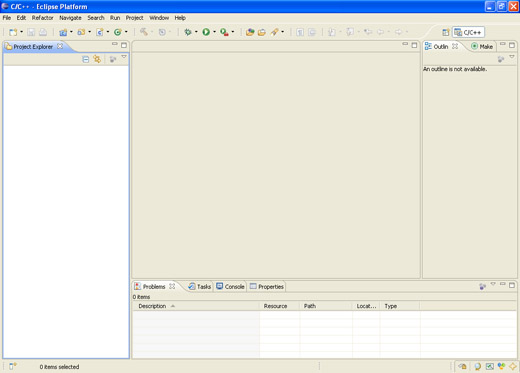Open the dropdown arrow beside the New icon
Viewport: 520px width, 373px height.
click(22, 32)
